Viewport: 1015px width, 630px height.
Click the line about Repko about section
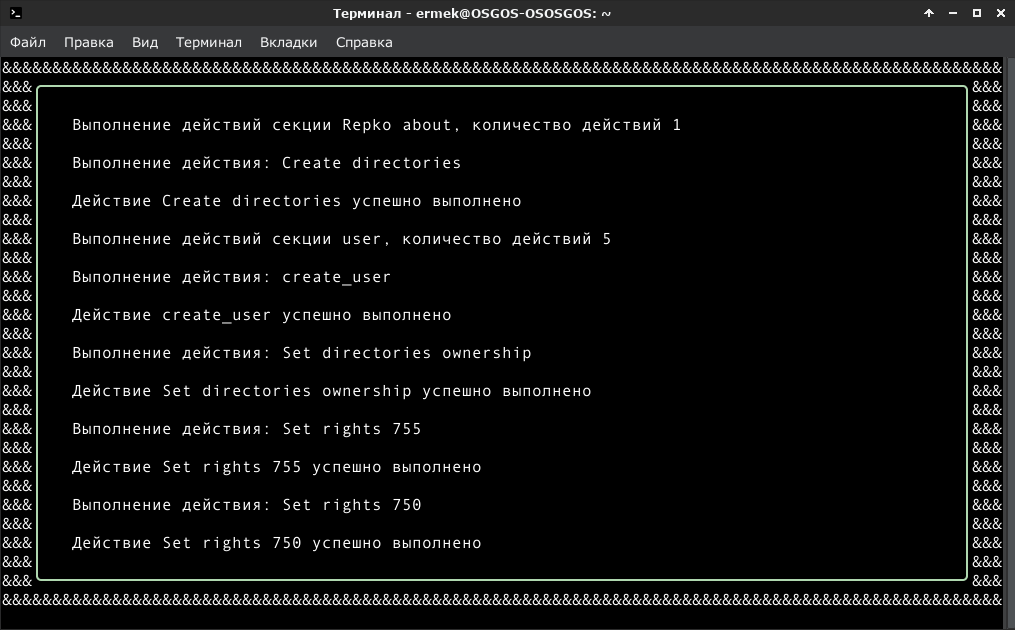(377, 125)
